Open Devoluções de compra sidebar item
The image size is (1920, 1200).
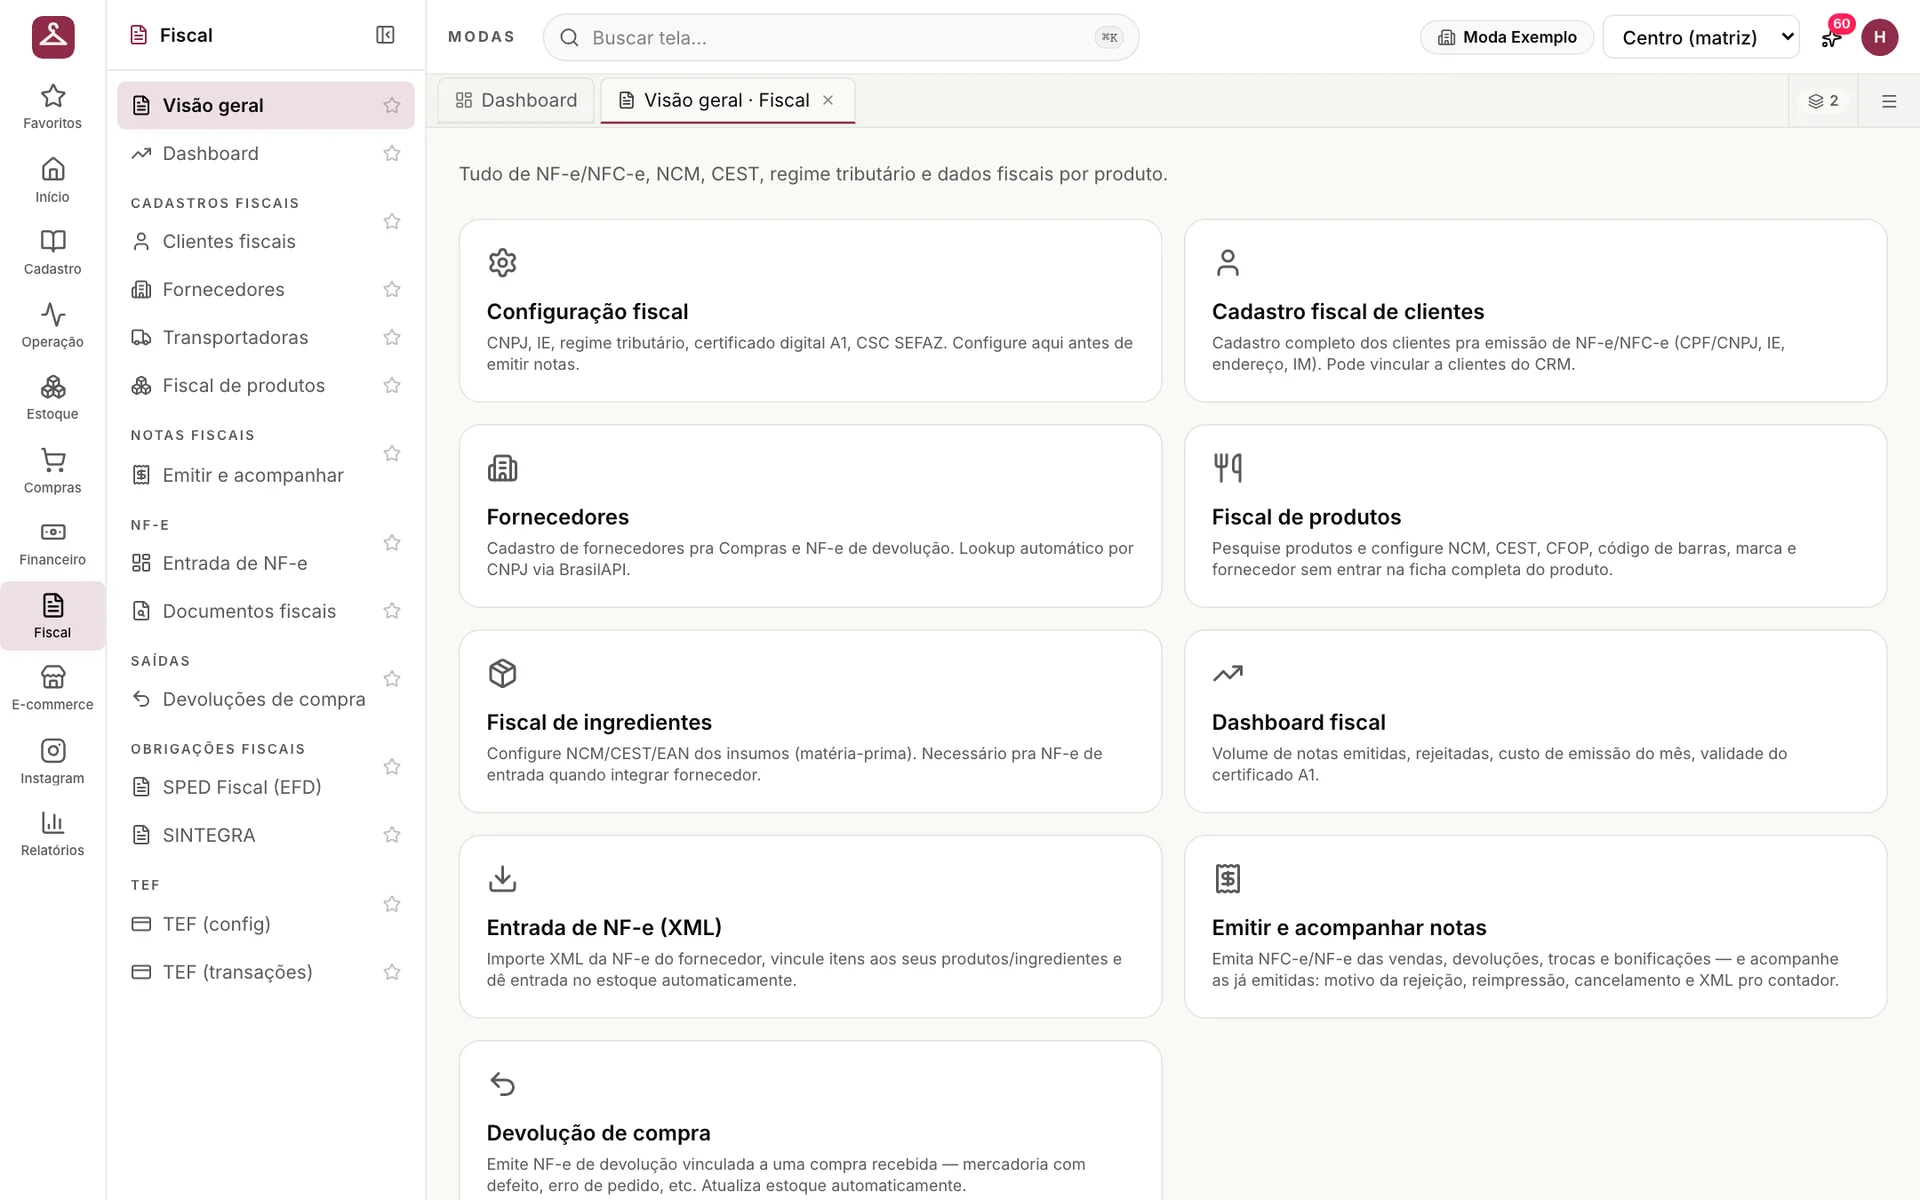248,699
